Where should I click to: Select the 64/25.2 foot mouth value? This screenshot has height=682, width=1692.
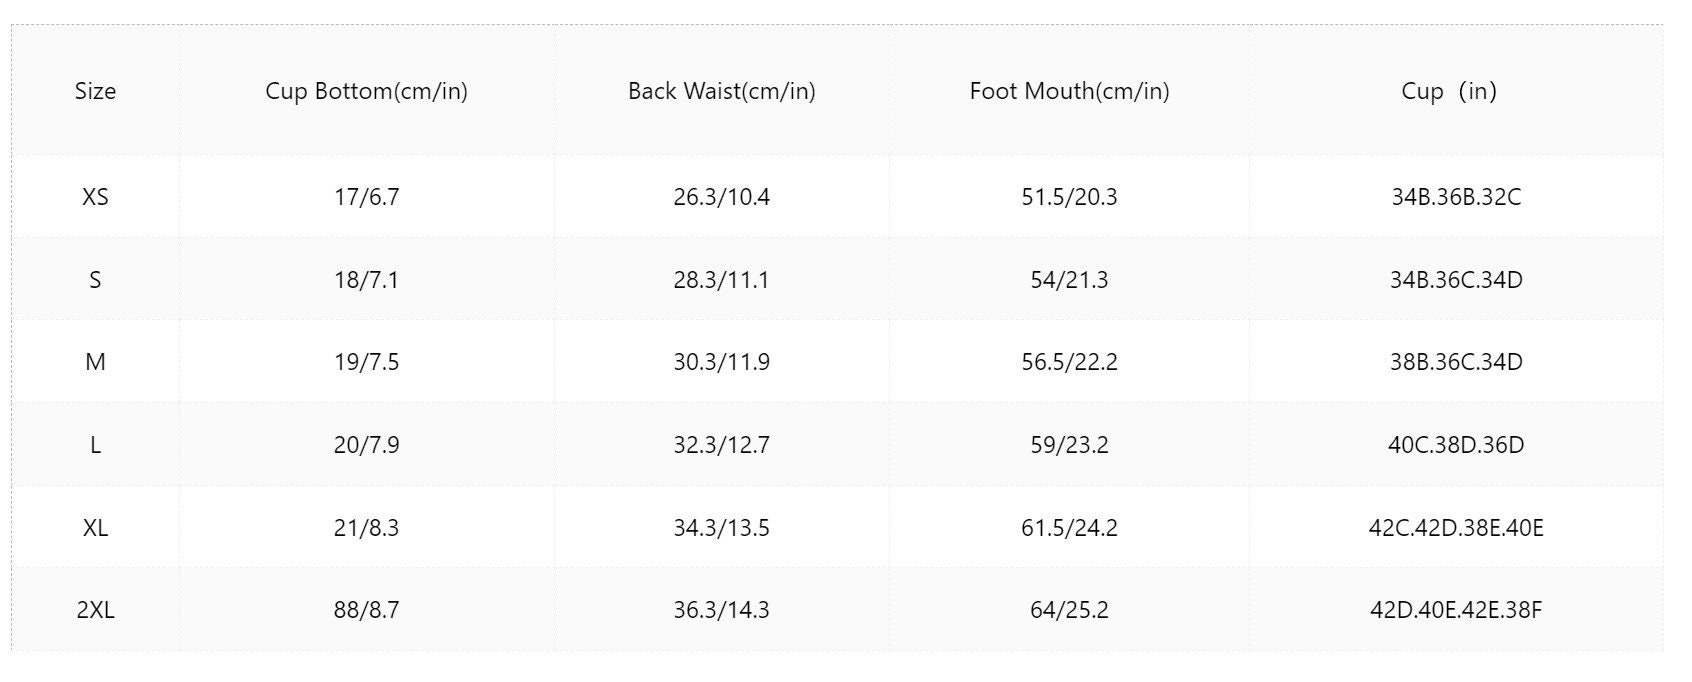click(x=1070, y=610)
